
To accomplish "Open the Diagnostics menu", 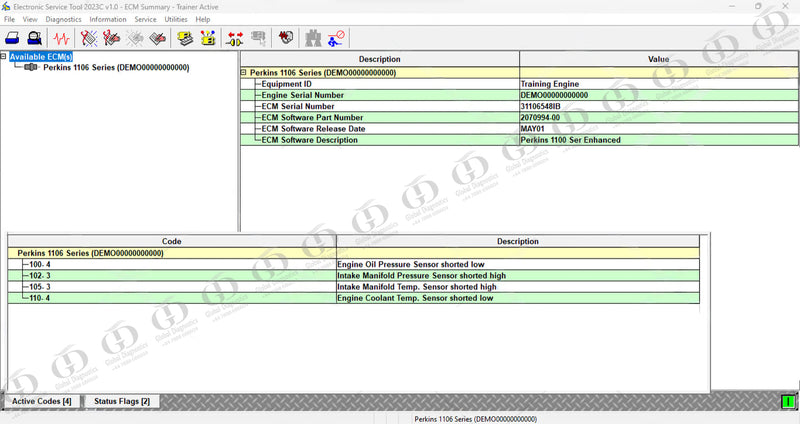I will tap(63, 19).
